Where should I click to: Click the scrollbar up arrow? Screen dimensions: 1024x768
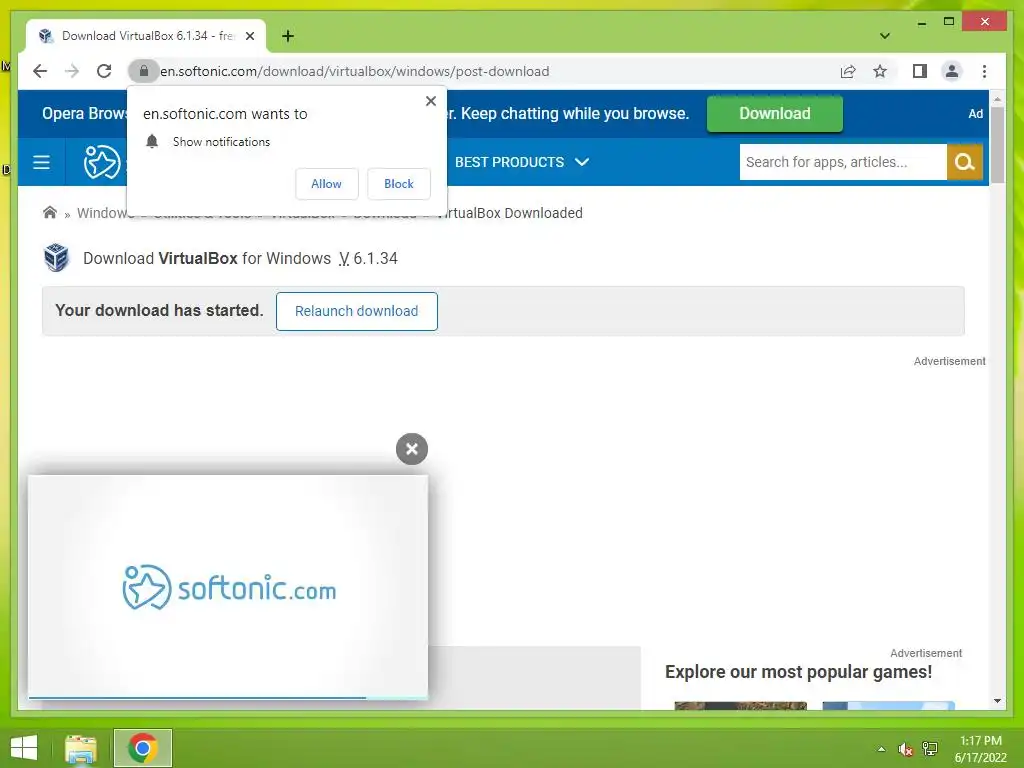(997, 99)
